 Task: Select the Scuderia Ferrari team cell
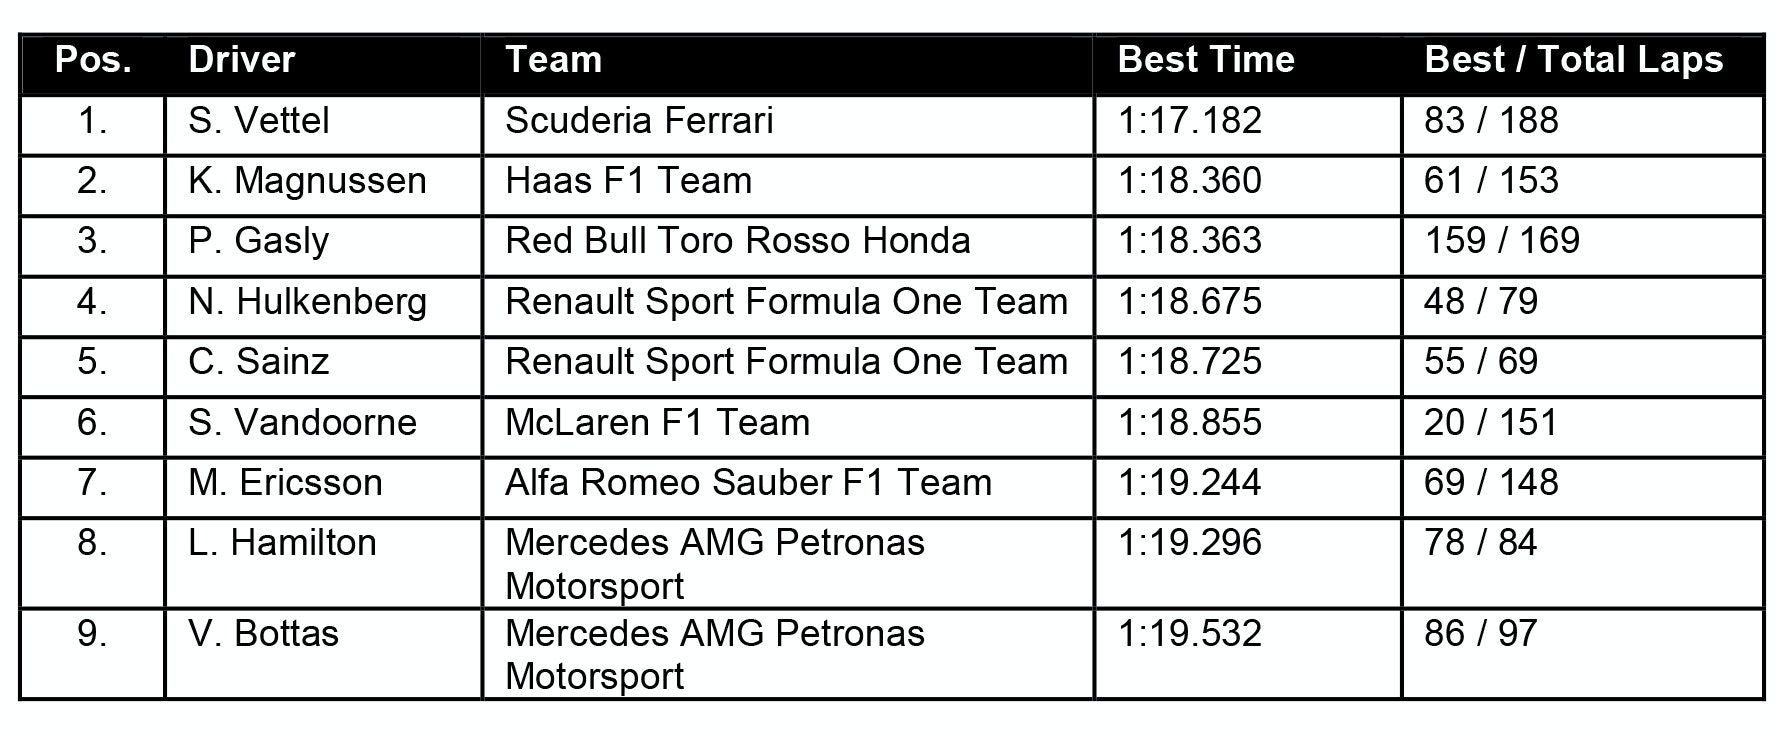(x=639, y=121)
